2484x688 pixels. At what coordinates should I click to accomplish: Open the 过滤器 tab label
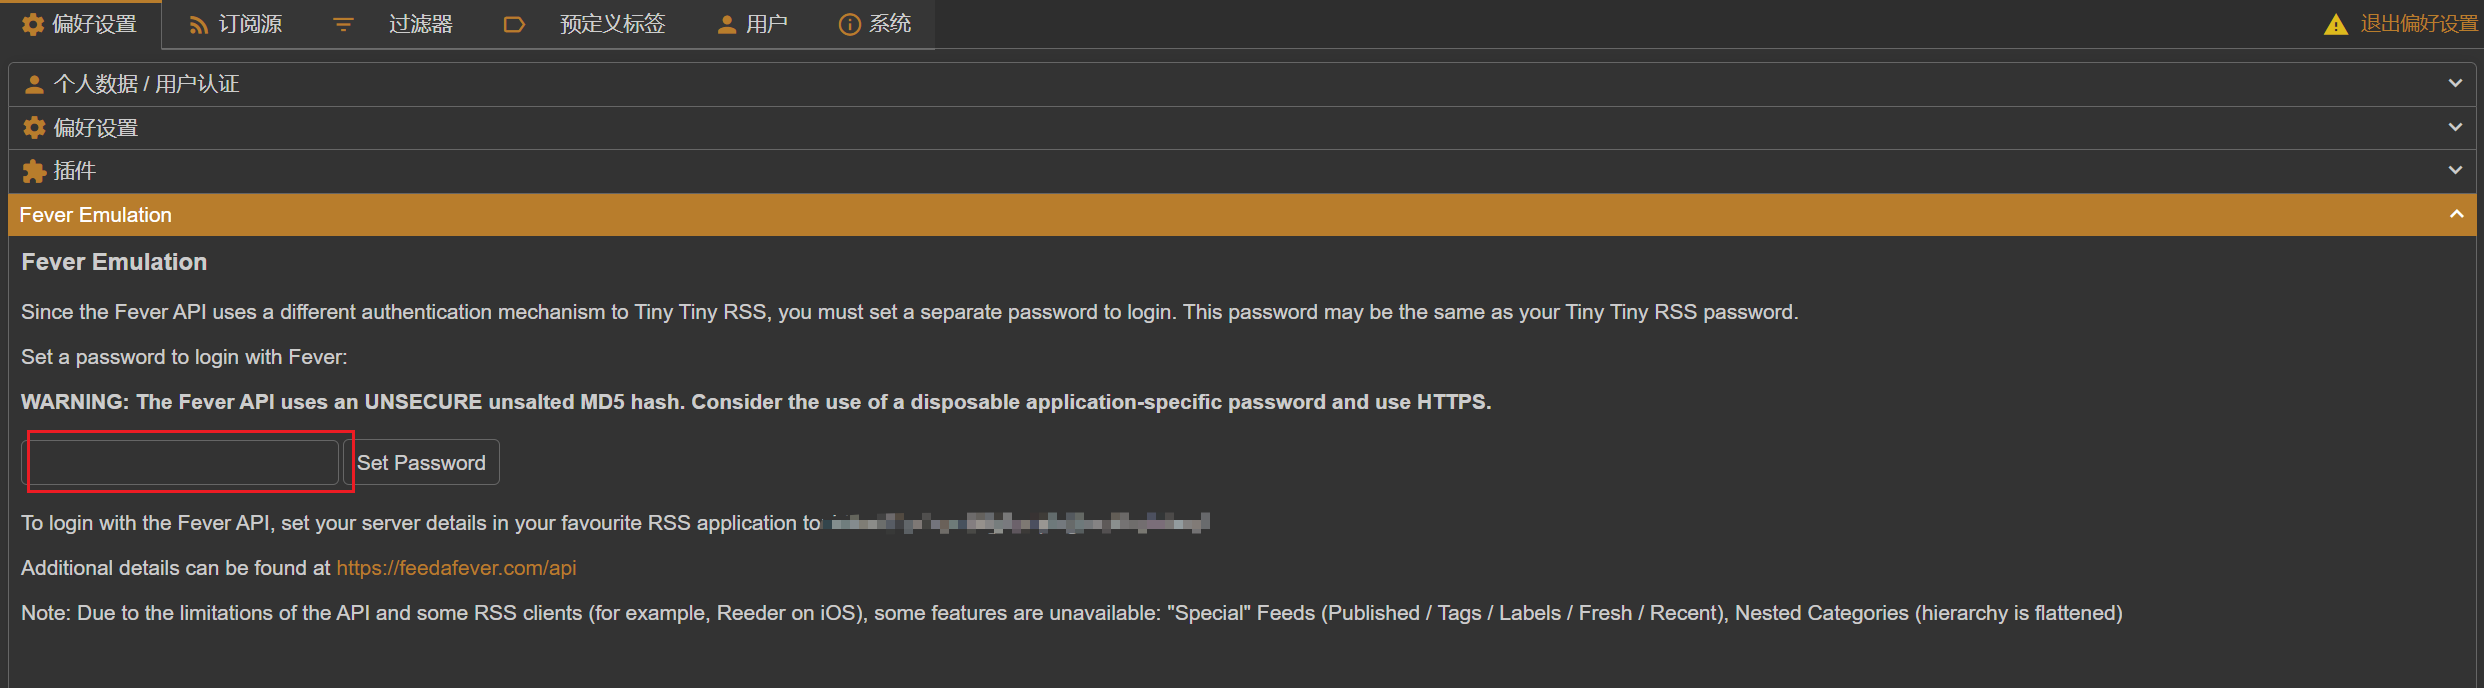[421, 24]
